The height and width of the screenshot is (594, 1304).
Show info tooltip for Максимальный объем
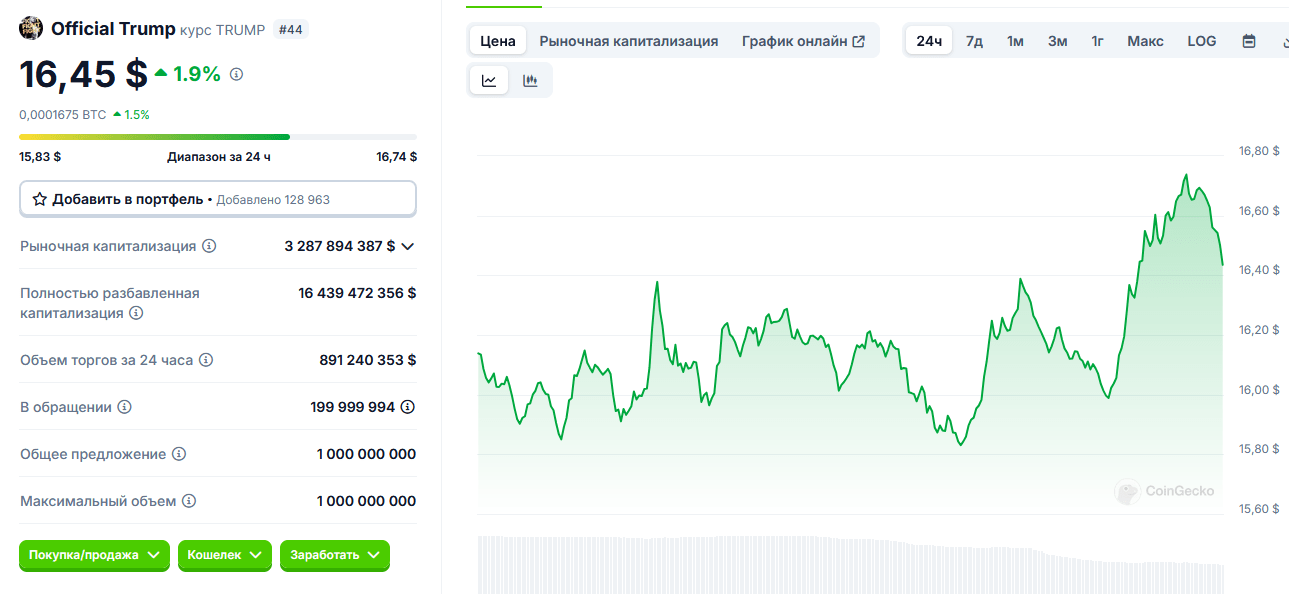[x=189, y=501]
